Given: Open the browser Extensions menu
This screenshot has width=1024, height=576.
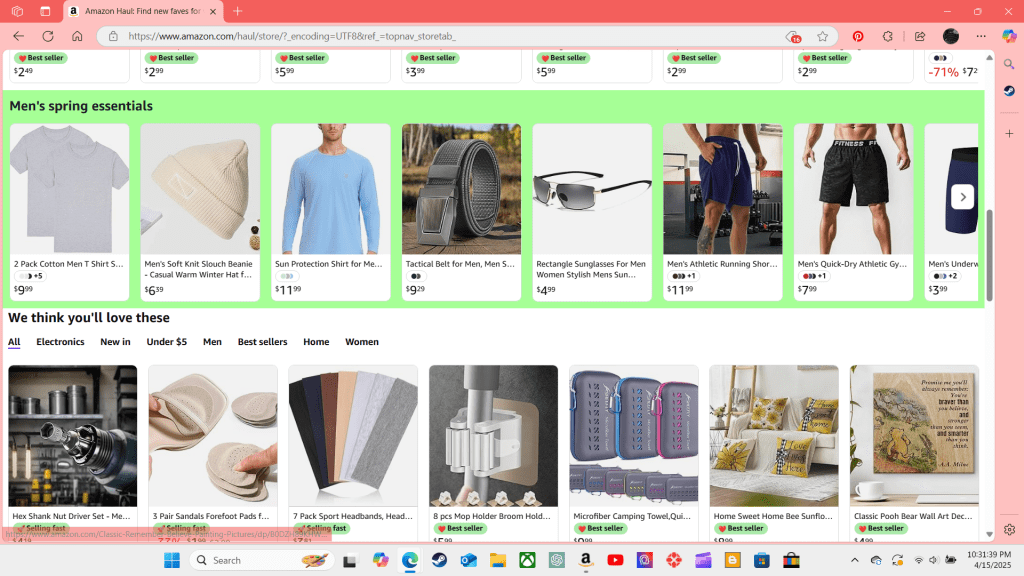Looking at the screenshot, I should click(887, 36).
